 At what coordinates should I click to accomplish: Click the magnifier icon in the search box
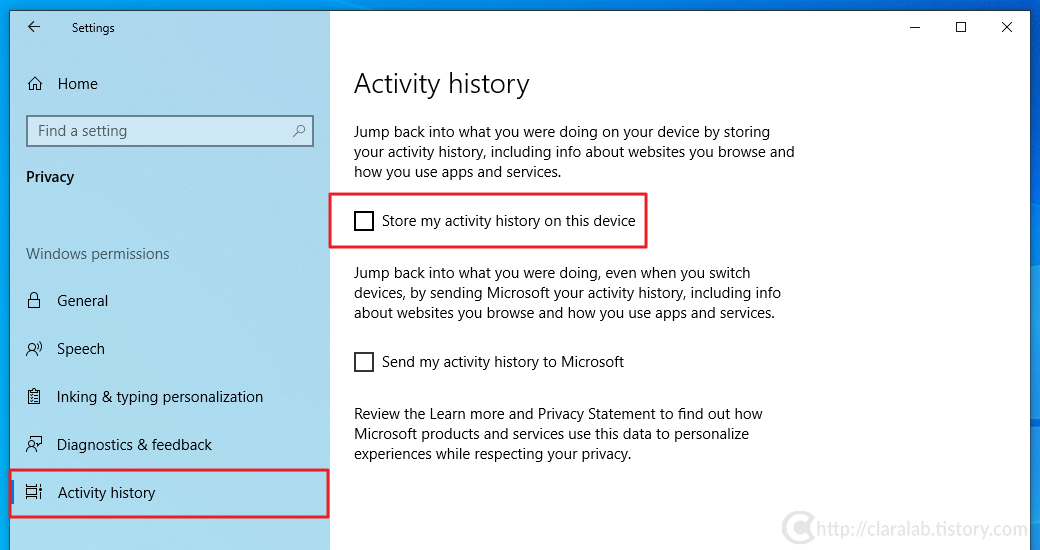[299, 131]
